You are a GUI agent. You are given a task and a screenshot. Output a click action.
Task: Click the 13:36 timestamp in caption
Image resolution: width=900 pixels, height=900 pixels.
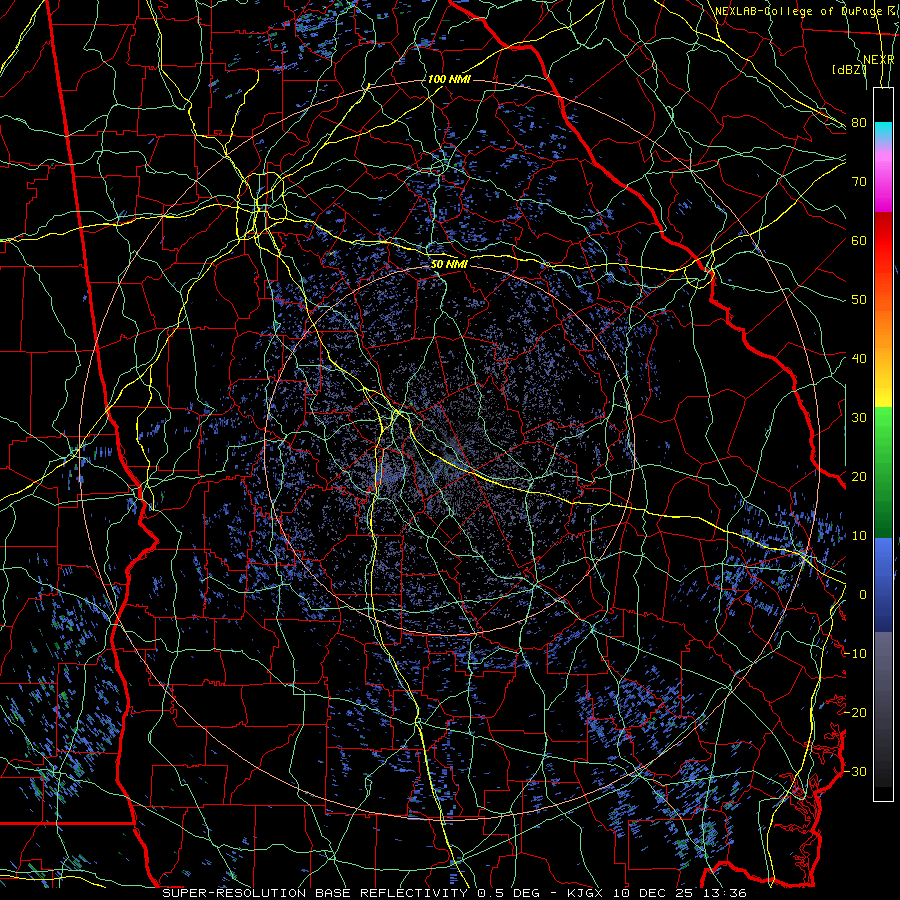724,893
